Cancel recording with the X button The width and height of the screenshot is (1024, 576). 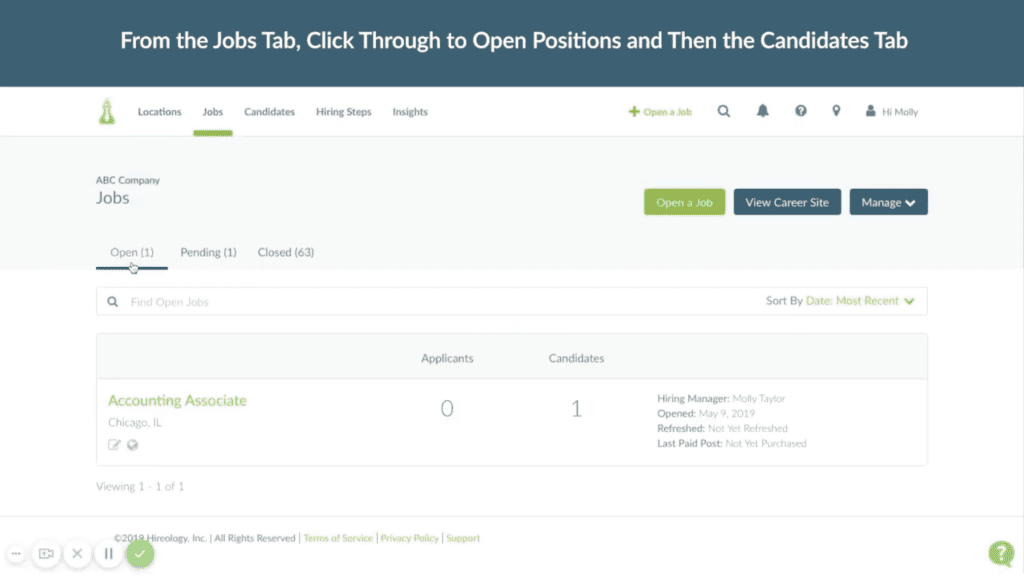click(x=77, y=553)
